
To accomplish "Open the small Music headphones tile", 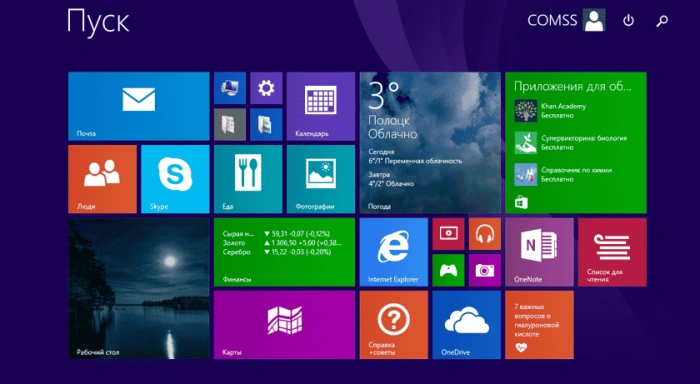I will [x=484, y=234].
